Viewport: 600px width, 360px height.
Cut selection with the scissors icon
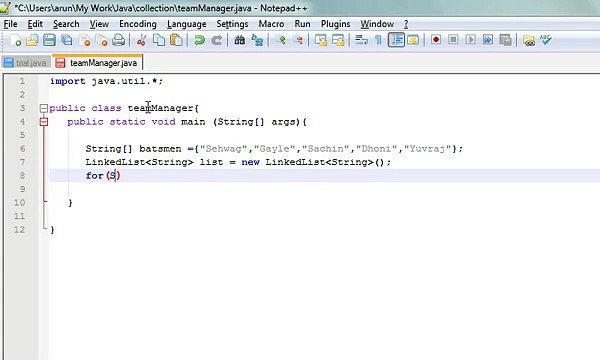pos(141,40)
